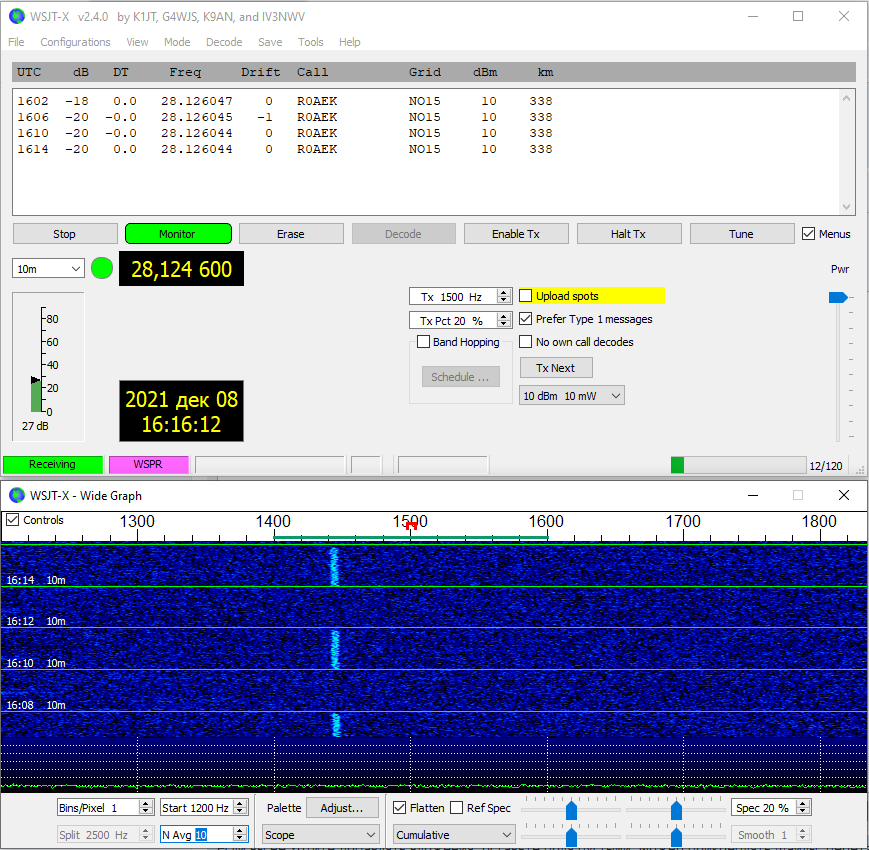Open the Cumulative spectrum dropdown
The height and width of the screenshot is (850, 869).
point(454,834)
